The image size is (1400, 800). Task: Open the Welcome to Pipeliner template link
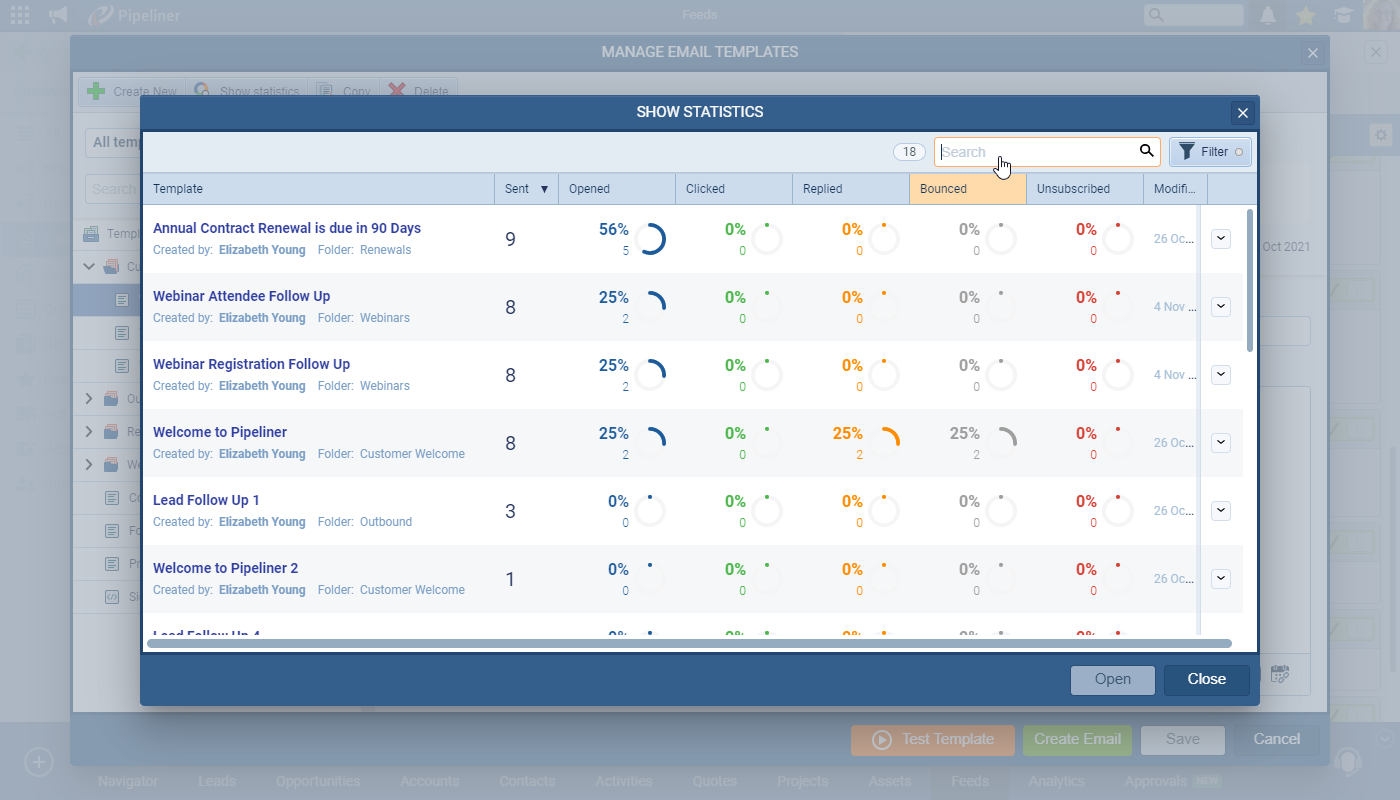click(x=220, y=431)
